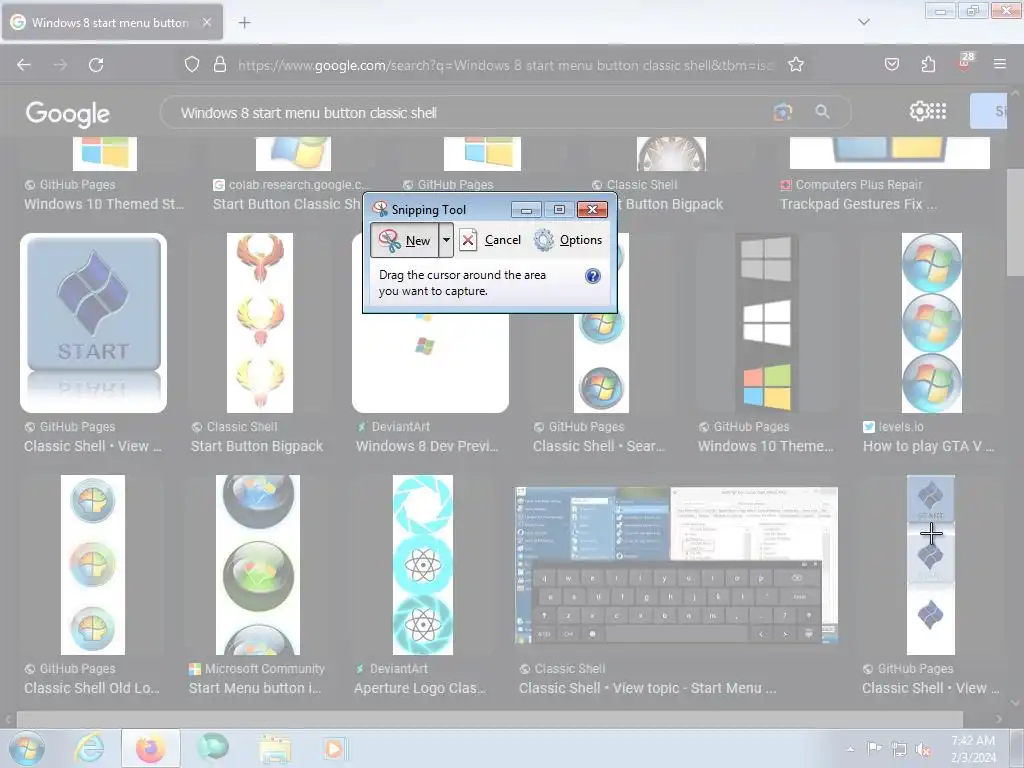Image resolution: width=1024 pixels, height=768 pixels.
Task: Go back in the browser
Action: 24,64
